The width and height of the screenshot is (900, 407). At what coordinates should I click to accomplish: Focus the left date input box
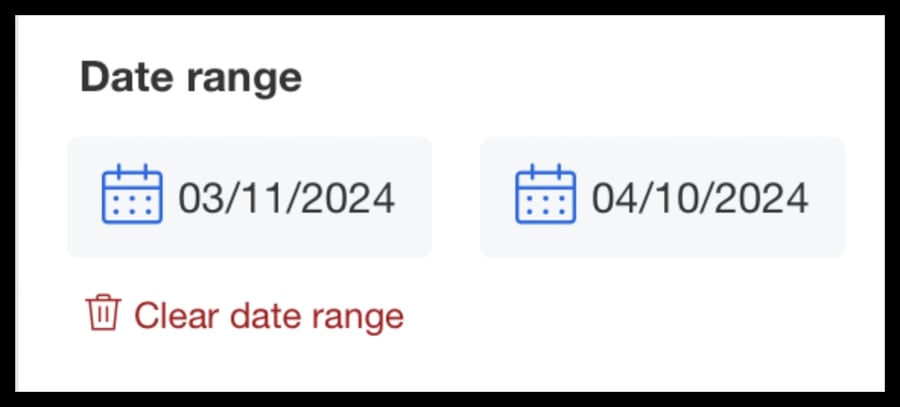pos(249,198)
